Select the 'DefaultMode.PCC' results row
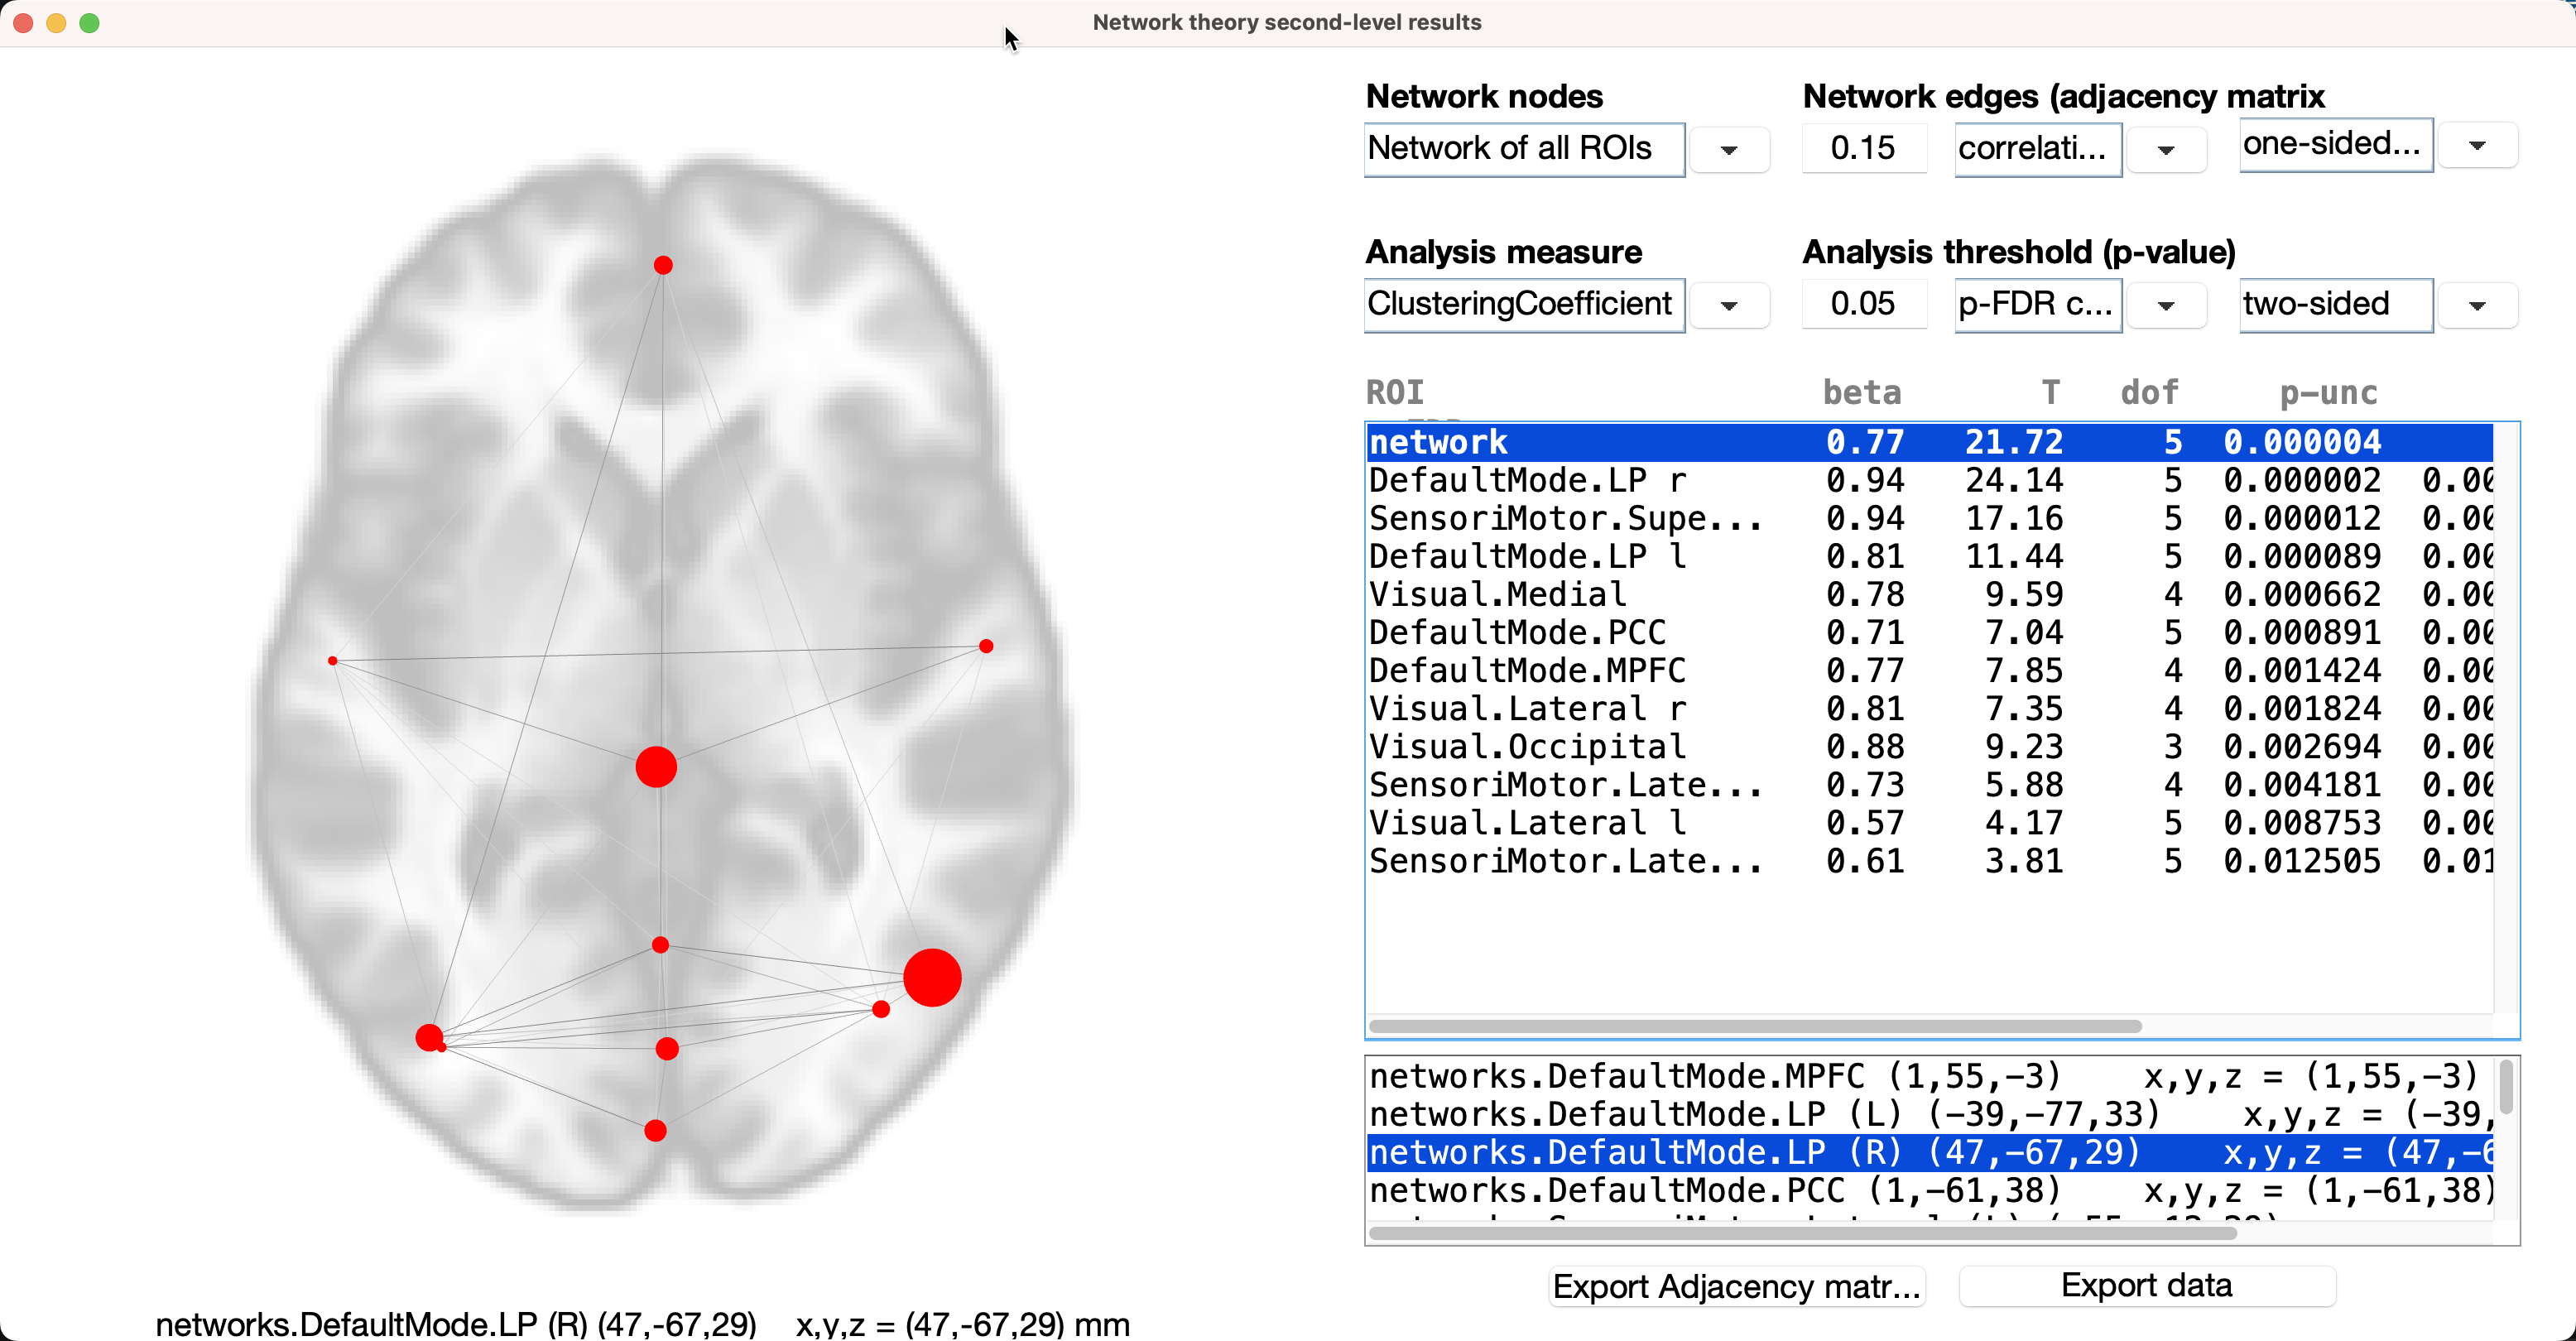The image size is (2576, 1341). pos(1930,632)
